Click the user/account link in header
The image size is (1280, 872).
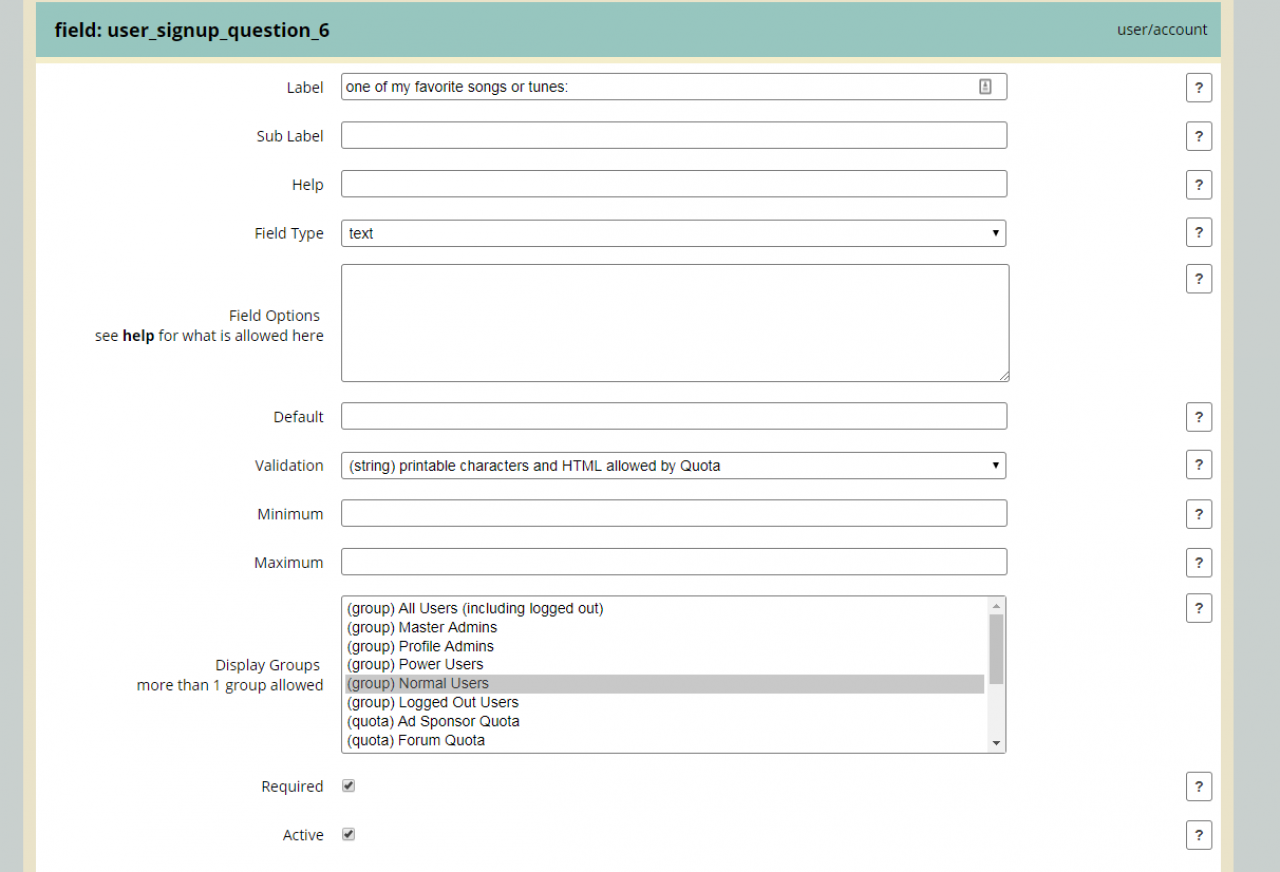coord(1162,30)
